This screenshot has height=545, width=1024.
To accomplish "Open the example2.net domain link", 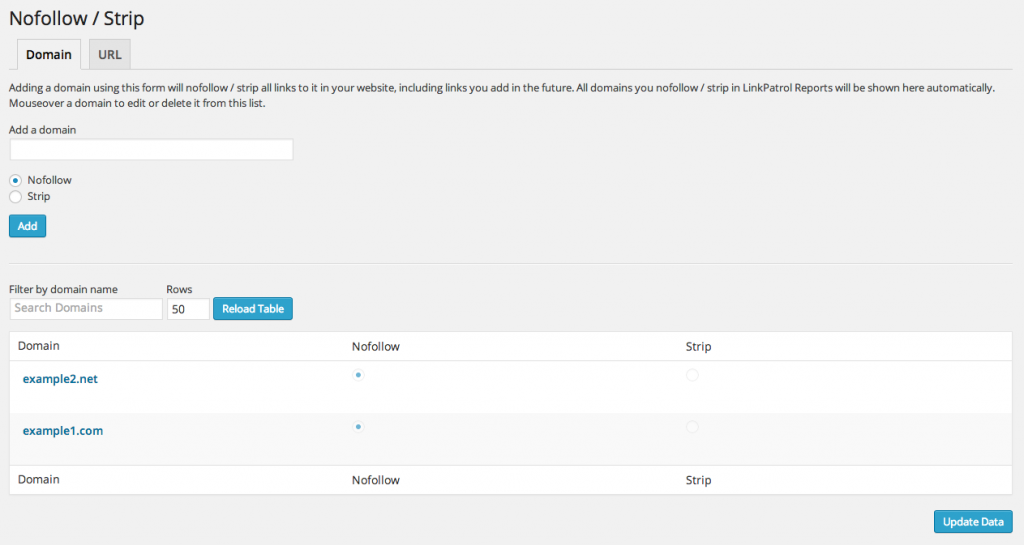I will (60, 379).
